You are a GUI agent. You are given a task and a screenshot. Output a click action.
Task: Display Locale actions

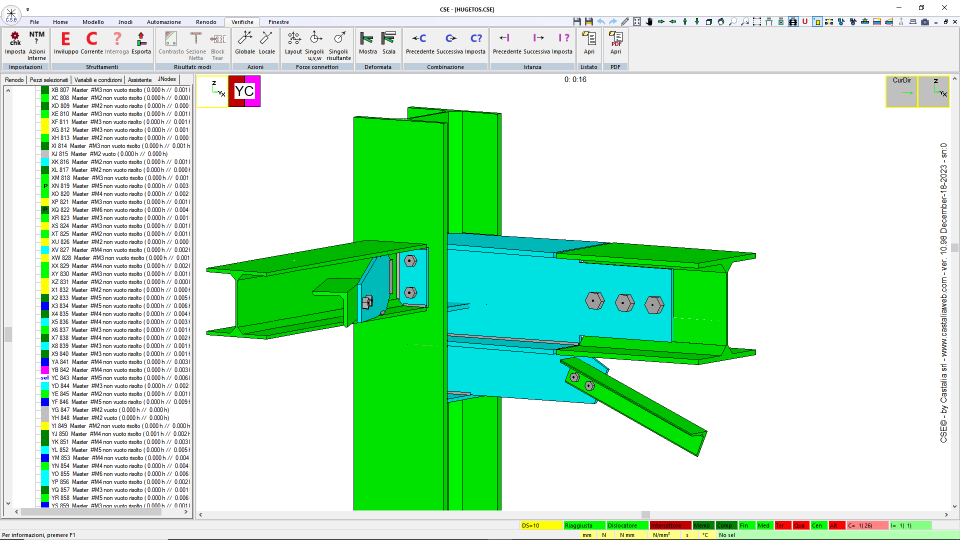click(x=266, y=43)
